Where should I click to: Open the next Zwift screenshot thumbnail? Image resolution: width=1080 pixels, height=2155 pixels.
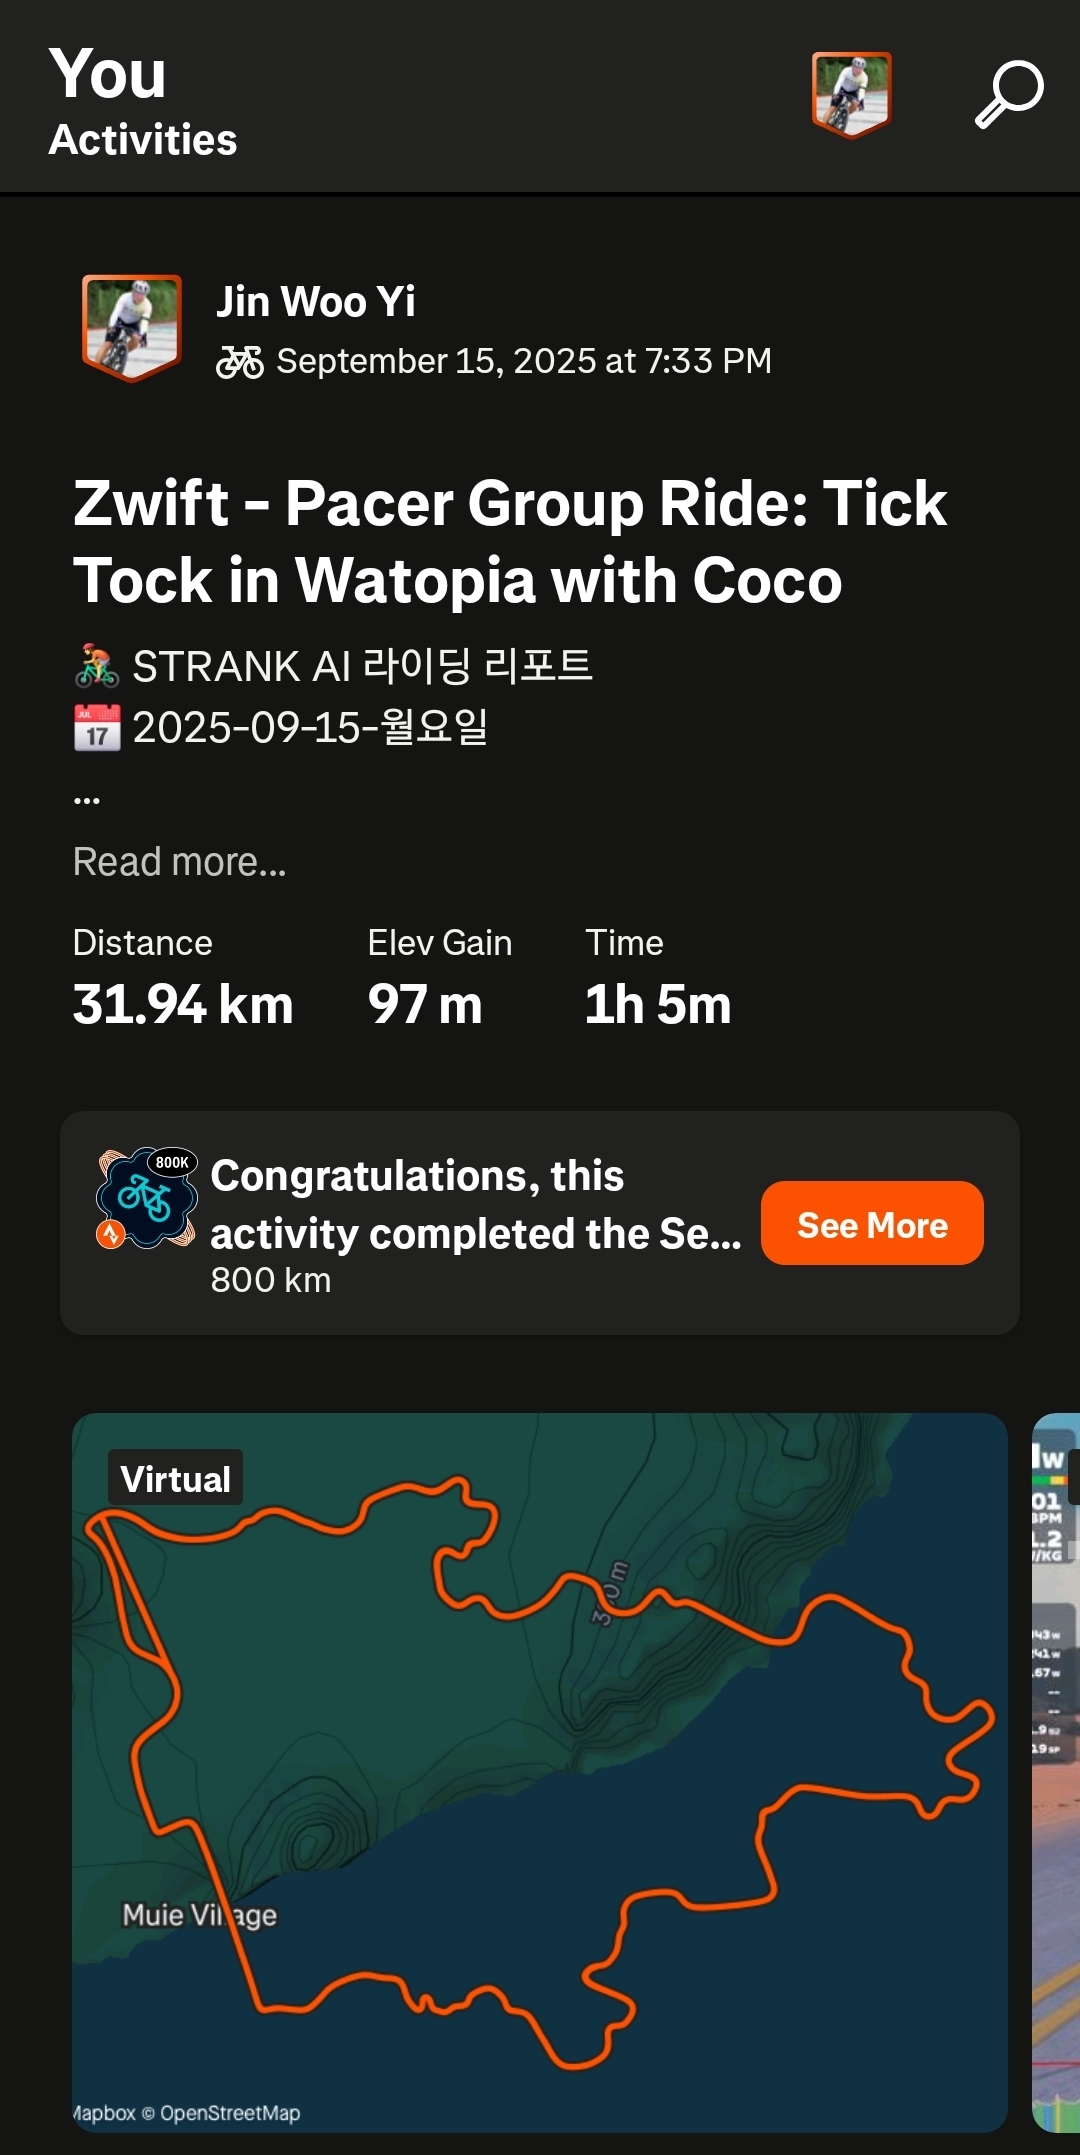tap(1056, 1770)
